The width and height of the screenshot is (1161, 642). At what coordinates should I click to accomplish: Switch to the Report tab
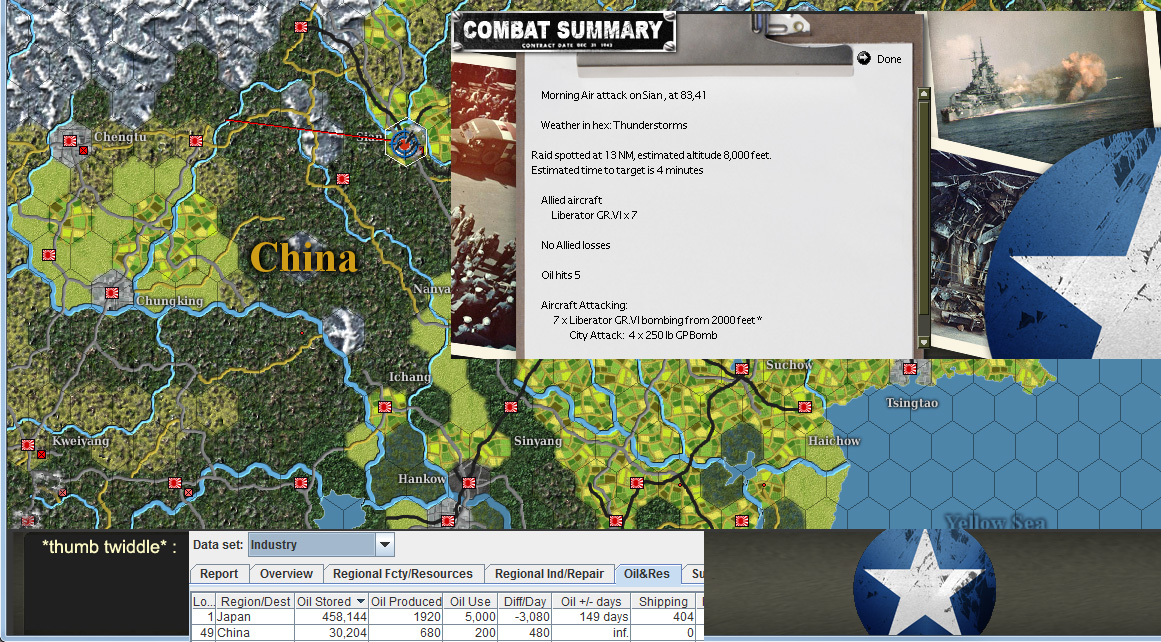[x=219, y=574]
